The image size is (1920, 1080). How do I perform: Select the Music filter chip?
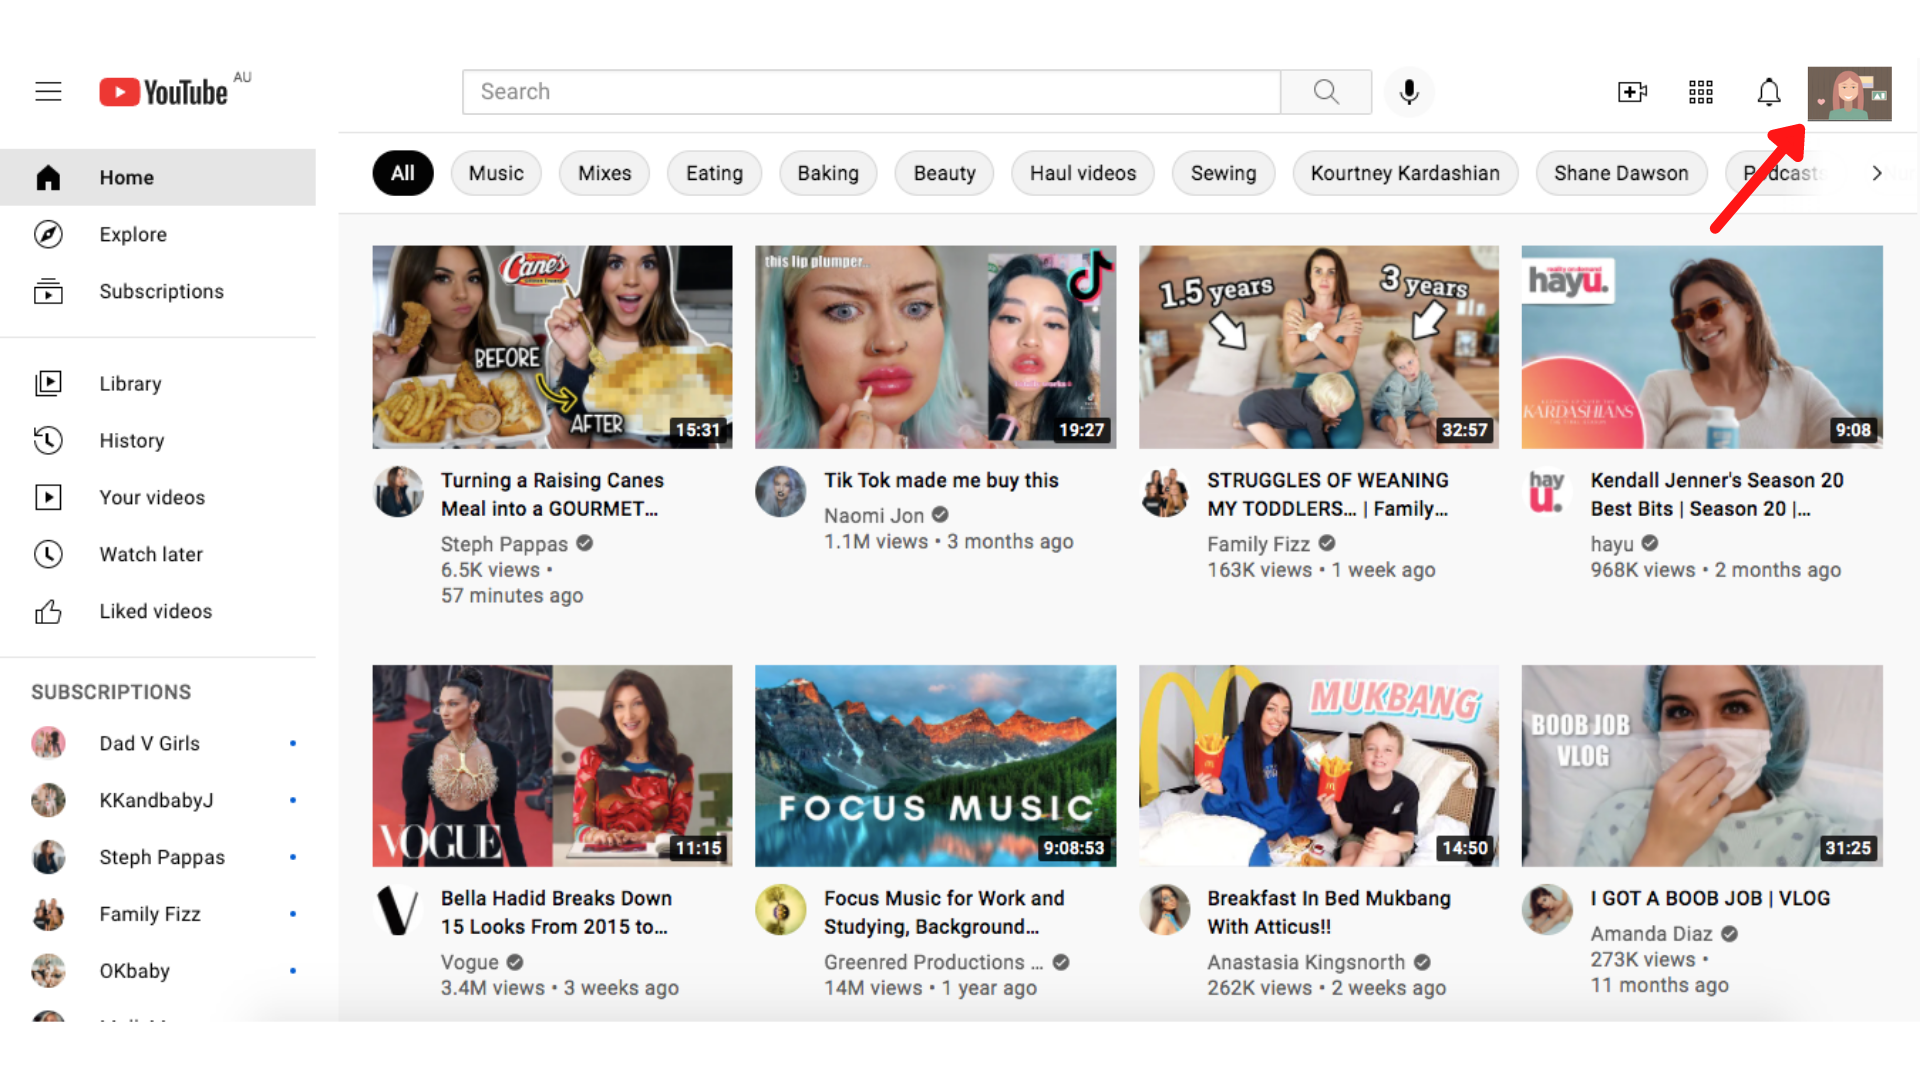point(496,174)
